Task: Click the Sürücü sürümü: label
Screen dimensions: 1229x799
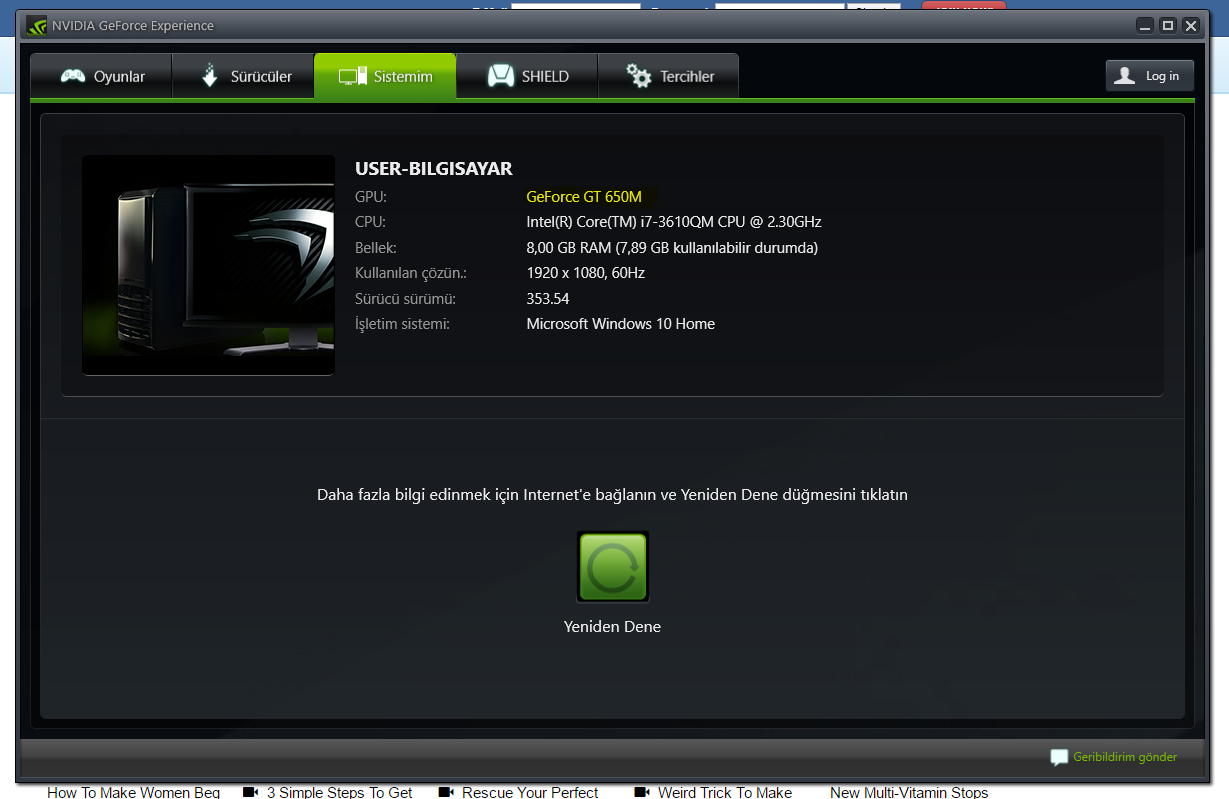Action: tap(405, 299)
